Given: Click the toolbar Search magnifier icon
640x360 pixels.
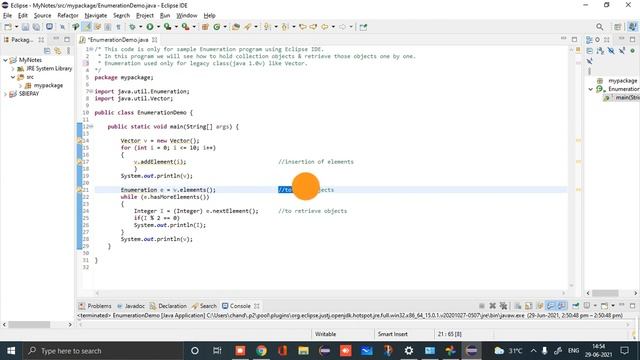Looking at the screenshot, I should tap(600, 27).
